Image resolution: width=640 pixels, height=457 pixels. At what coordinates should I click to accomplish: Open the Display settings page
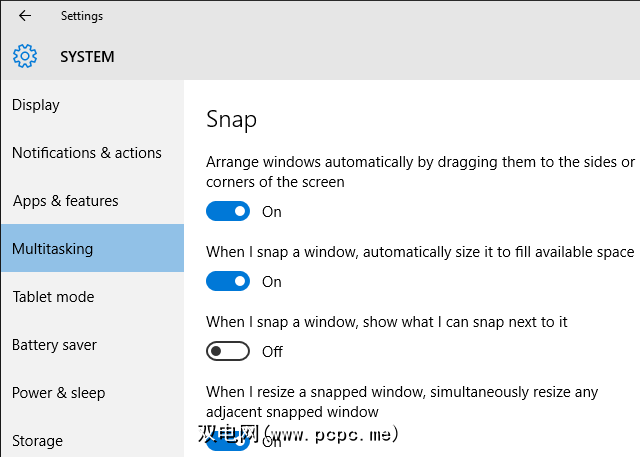(36, 105)
